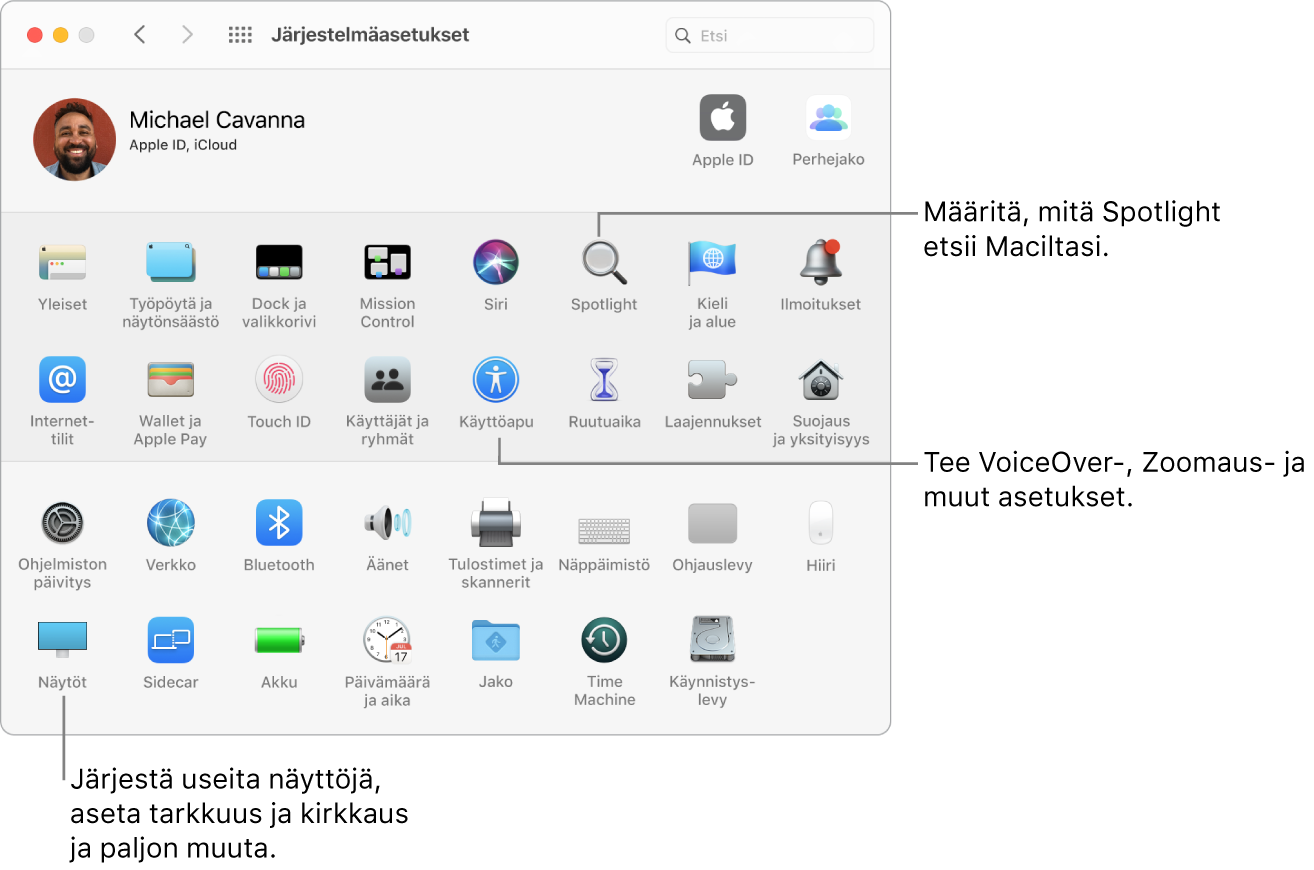Open Hiiri mouse settings
The height and width of the screenshot is (870, 1314).
(820, 523)
